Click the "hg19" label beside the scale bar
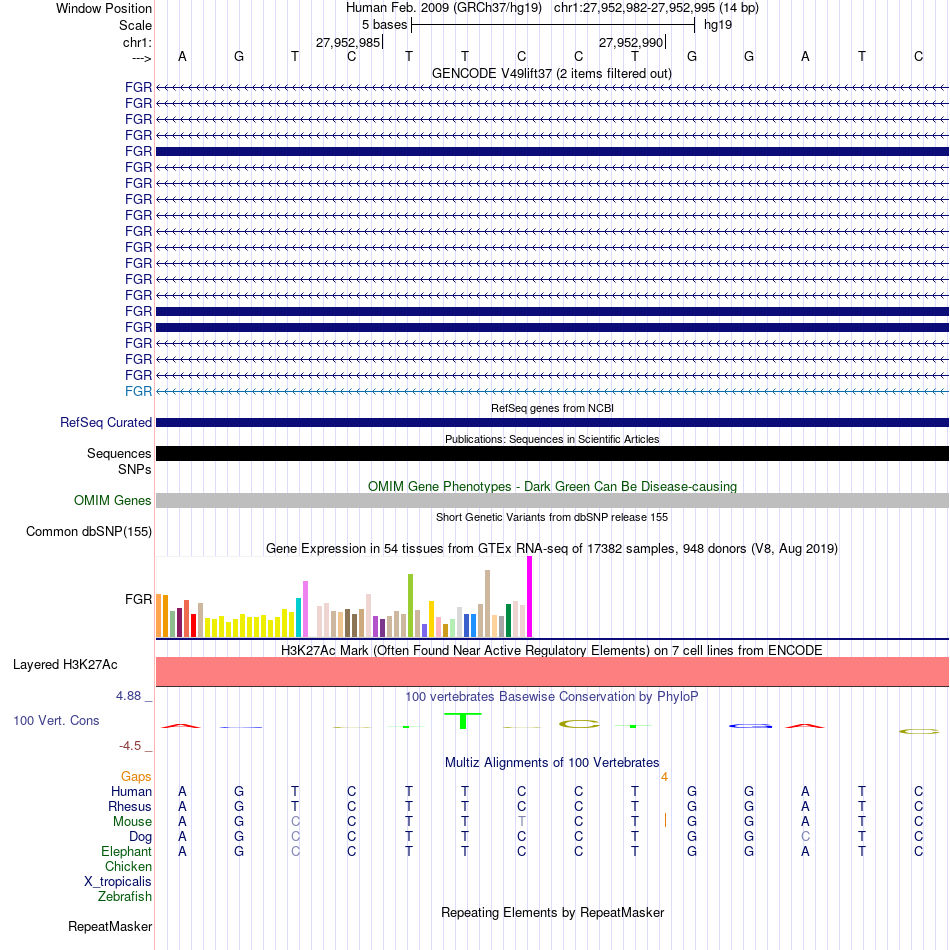 point(718,25)
